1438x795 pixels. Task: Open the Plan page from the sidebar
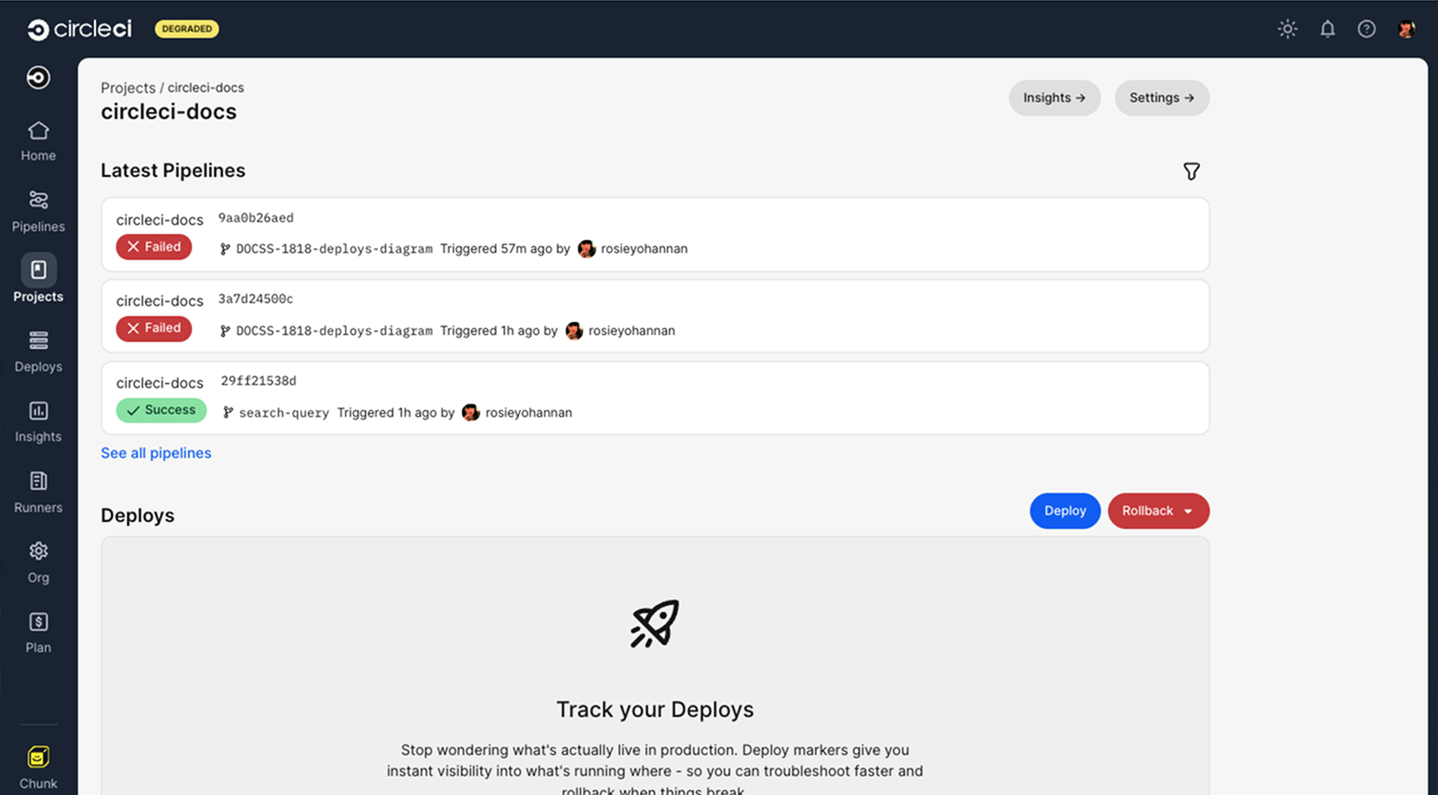click(x=38, y=632)
